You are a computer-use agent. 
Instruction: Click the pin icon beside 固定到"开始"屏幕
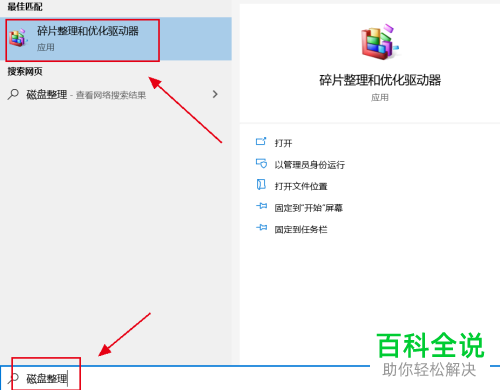262,206
